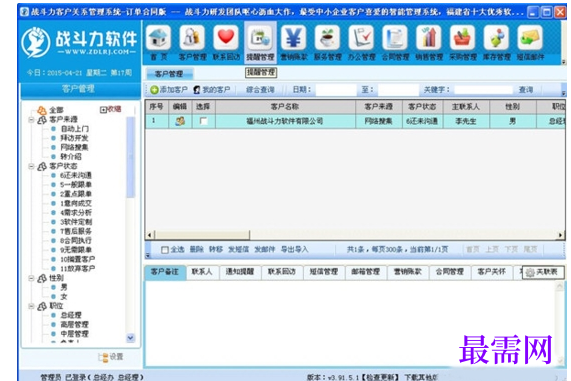Switch to the 邮箱管理 tab
The width and height of the screenshot is (571, 381).
pyautogui.click(x=366, y=272)
